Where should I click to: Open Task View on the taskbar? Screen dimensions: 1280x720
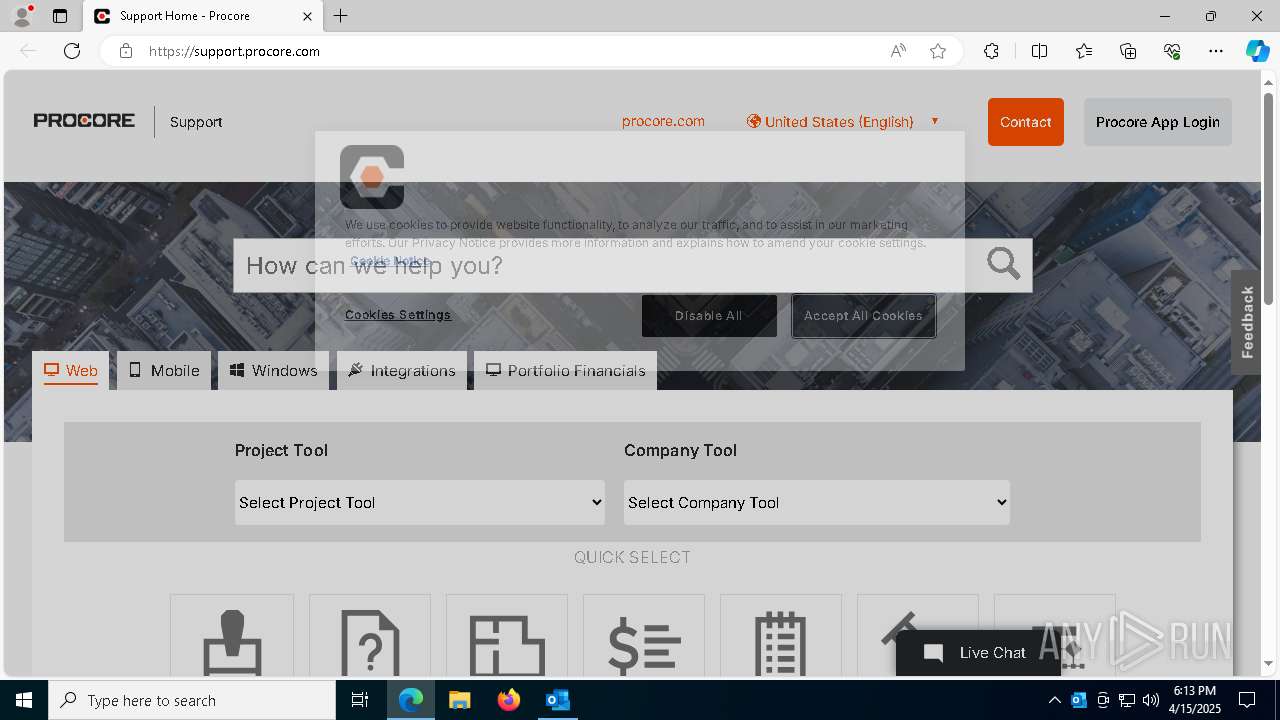(360, 700)
